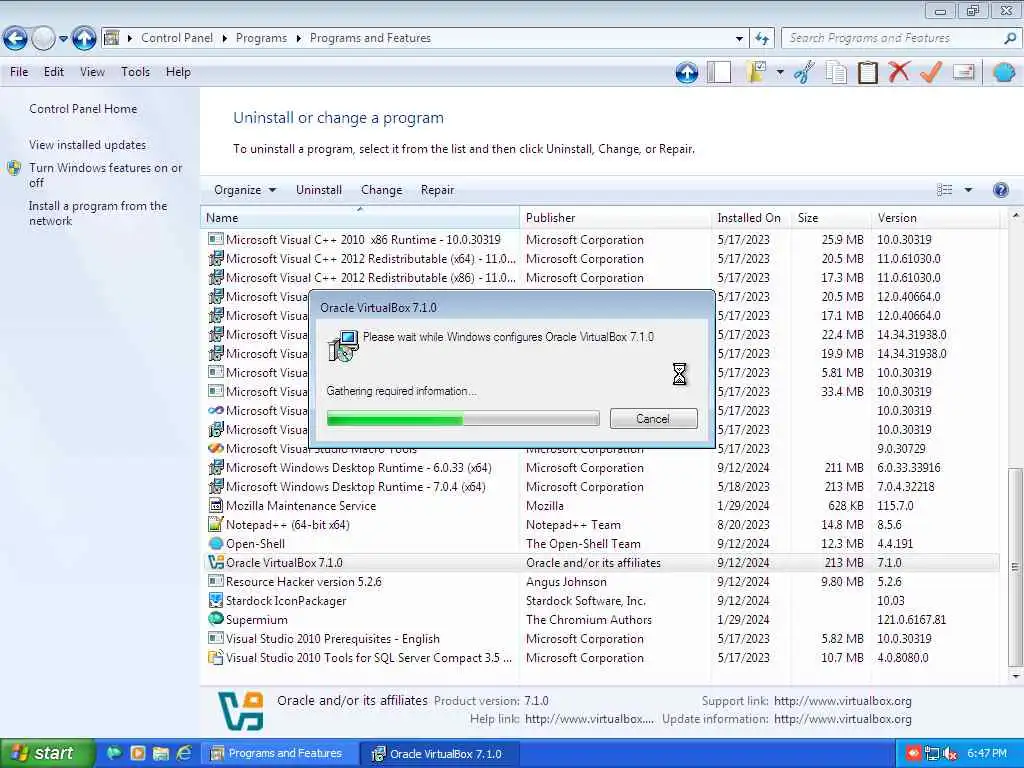
Task: Click the toolbar Up arrow icon
Action: [x=686, y=72]
